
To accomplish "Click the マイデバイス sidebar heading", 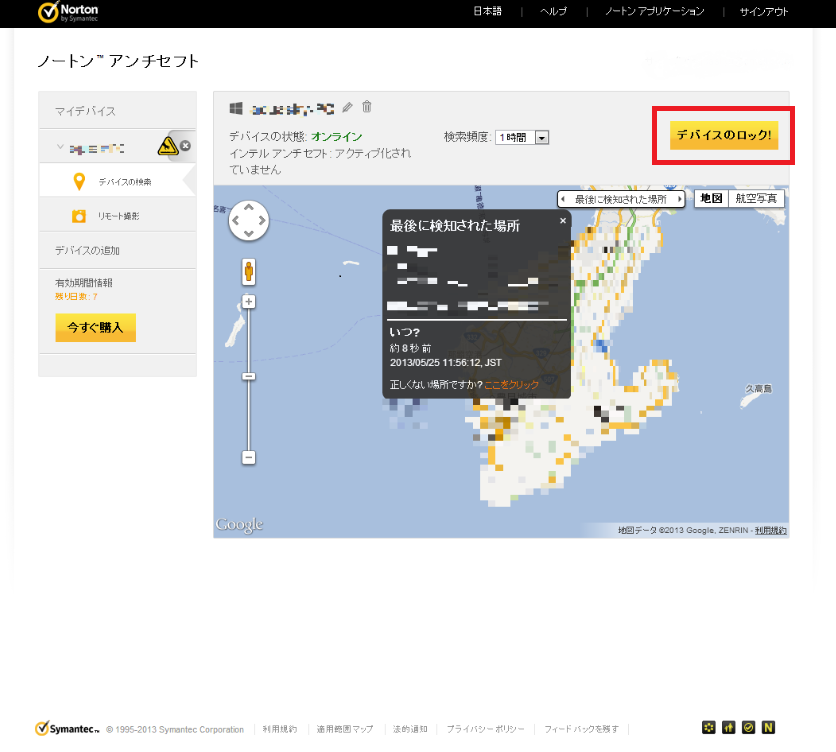I will coord(85,111).
